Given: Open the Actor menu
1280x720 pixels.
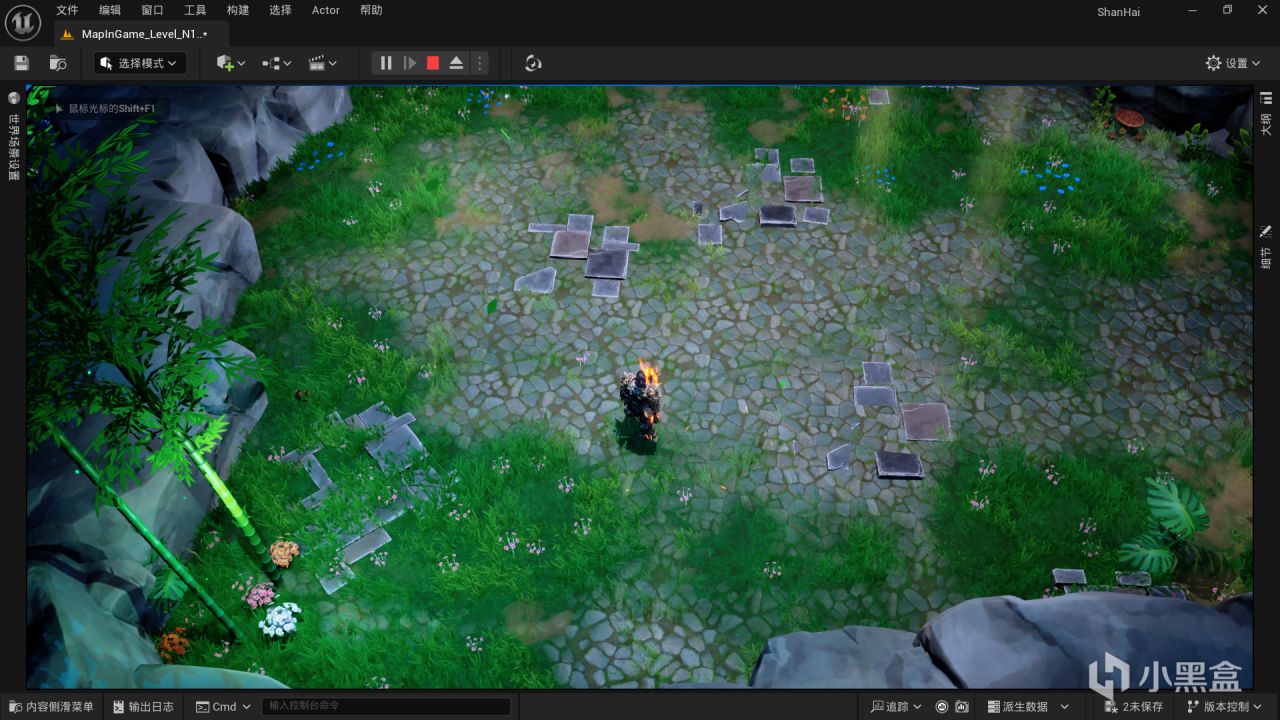Looking at the screenshot, I should click(x=326, y=10).
